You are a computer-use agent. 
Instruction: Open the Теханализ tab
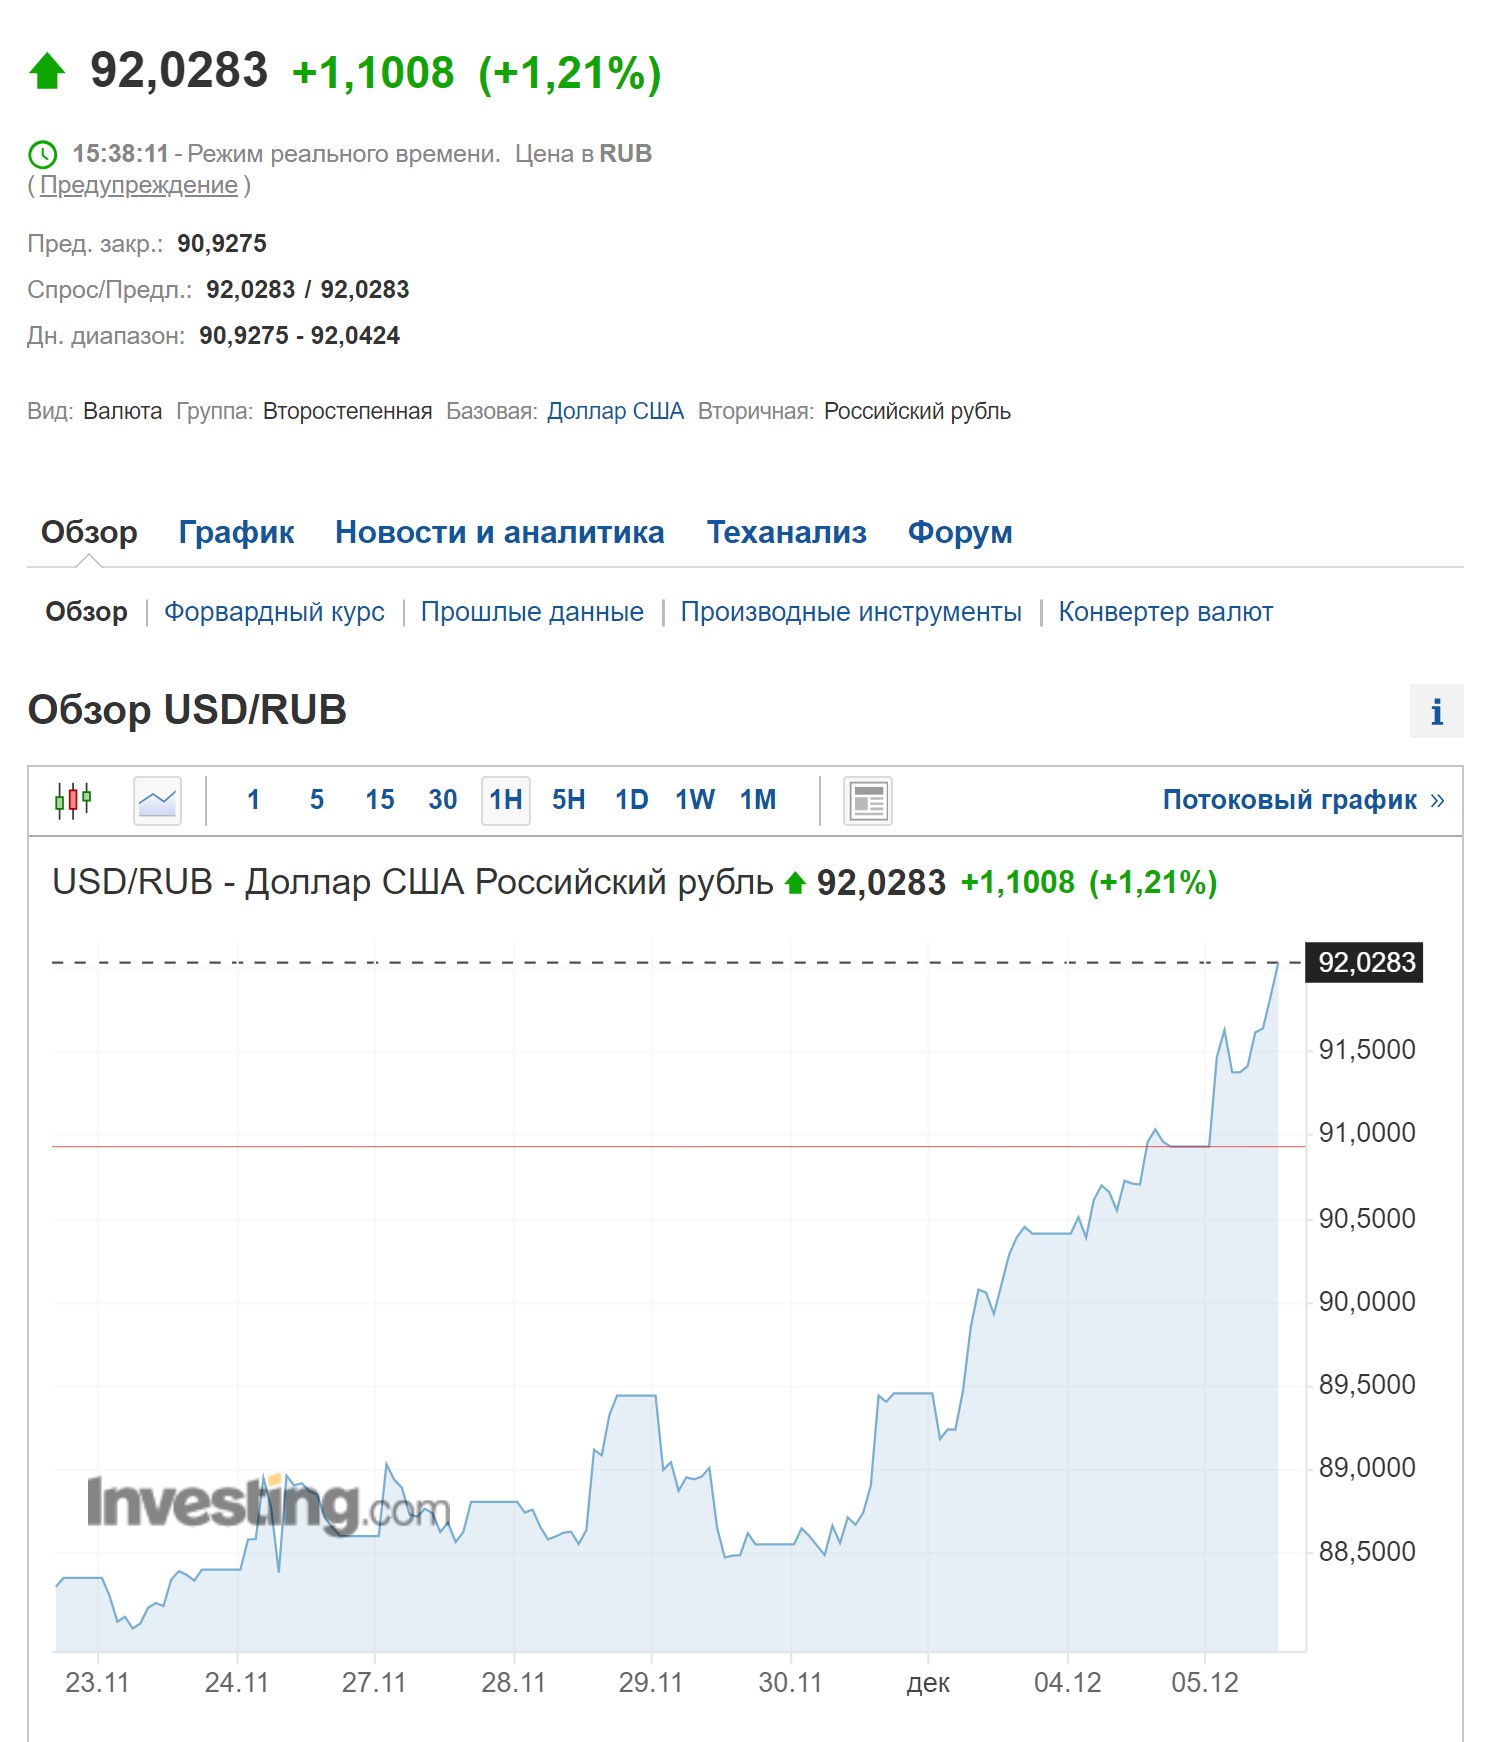point(786,532)
